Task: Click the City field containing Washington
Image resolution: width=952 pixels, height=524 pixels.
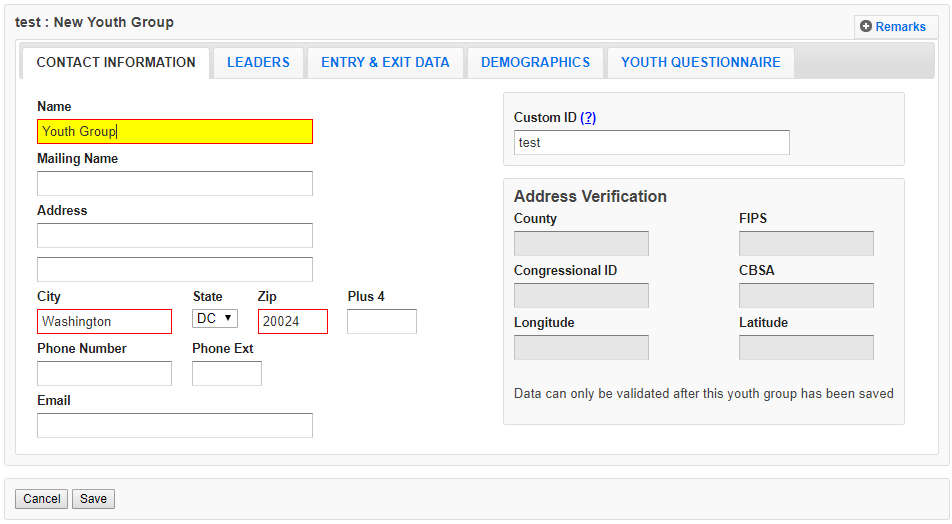Action: (x=104, y=322)
